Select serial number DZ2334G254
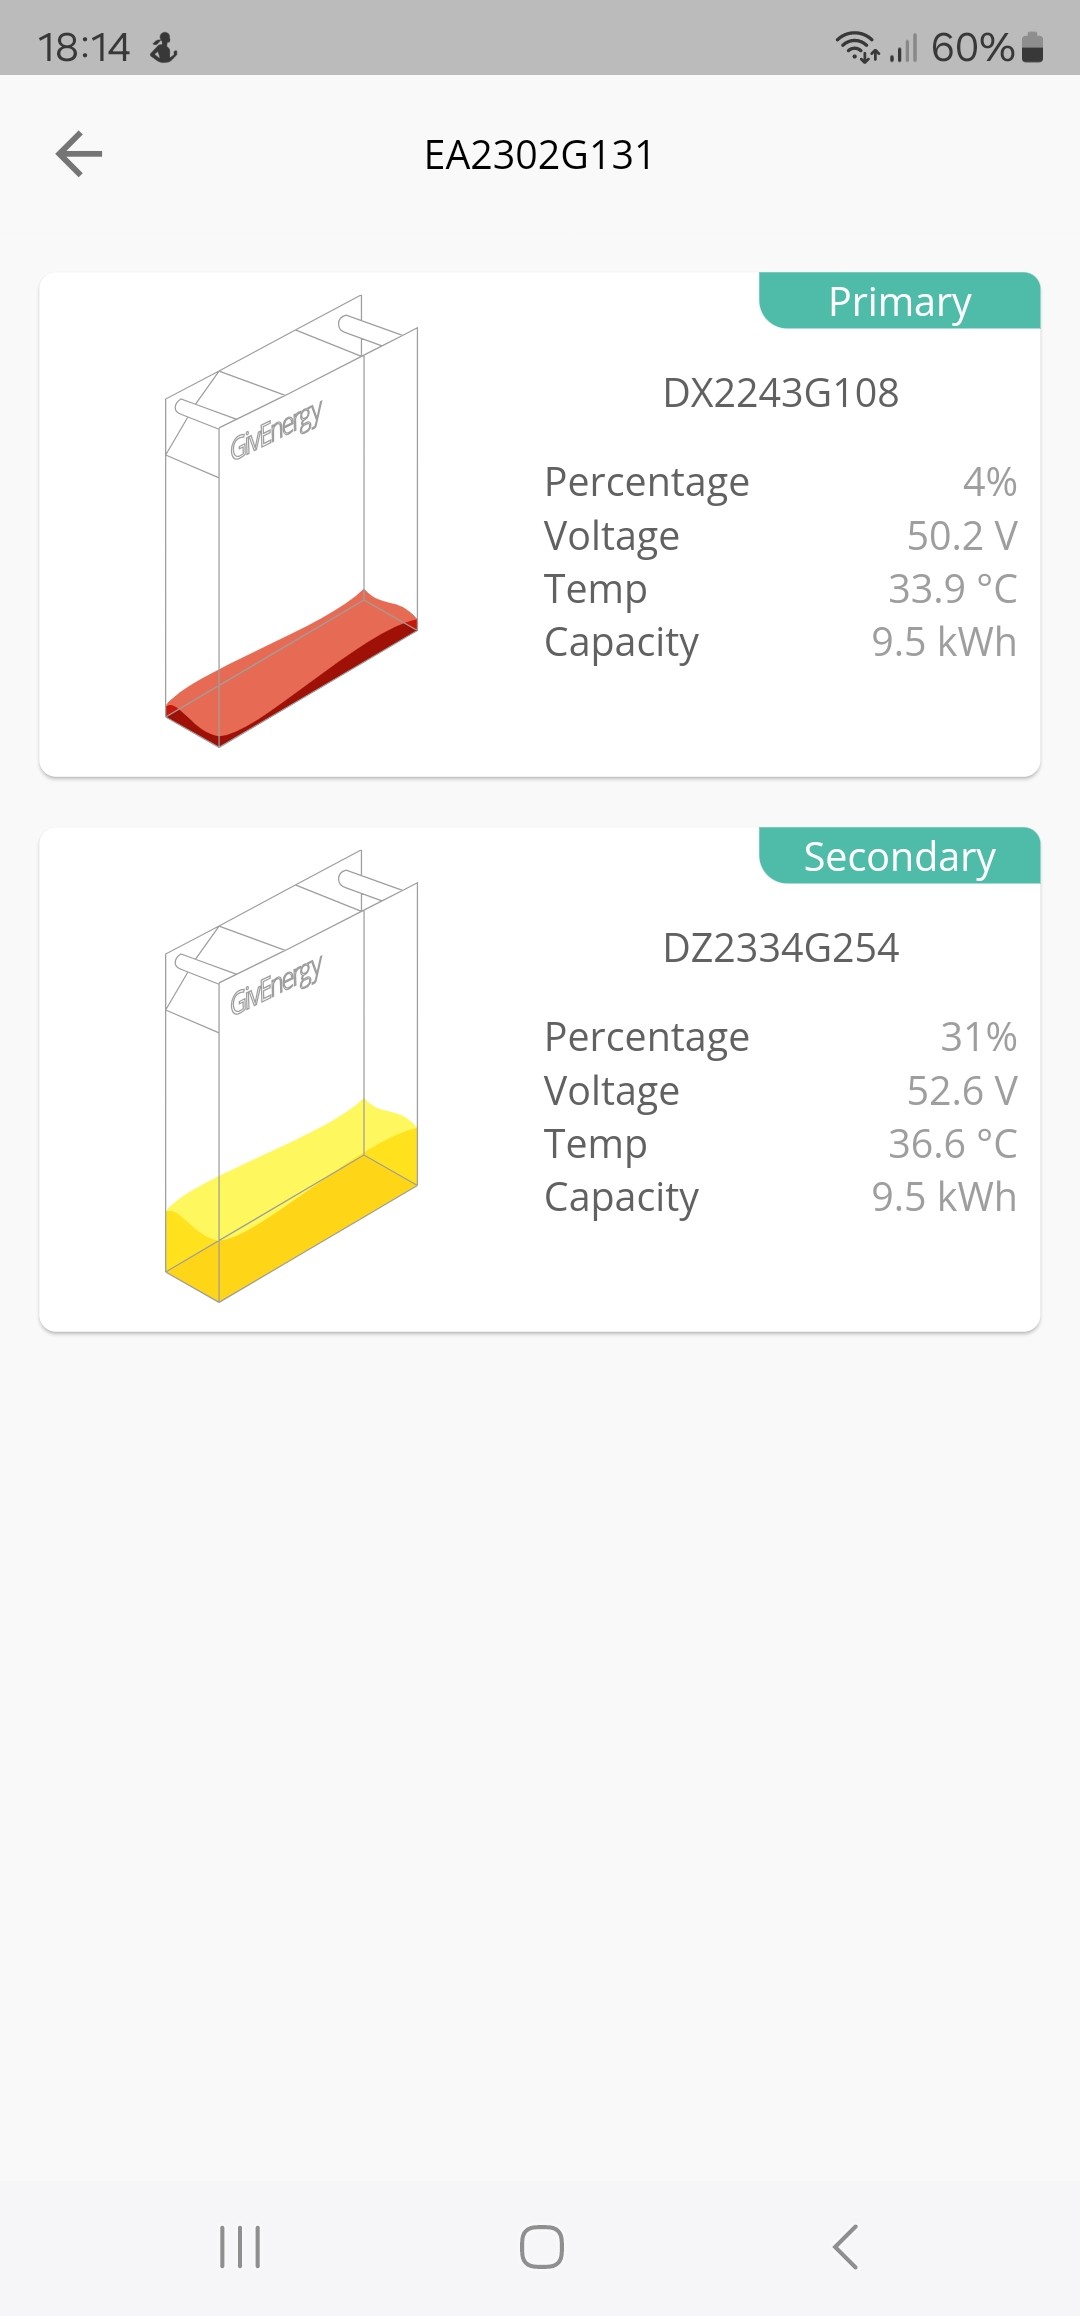 [x=781, y=948]
